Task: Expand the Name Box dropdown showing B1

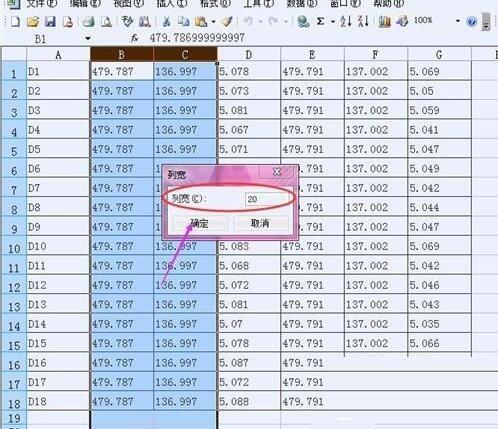Action: pyautogui.click(x=88, y=38)
